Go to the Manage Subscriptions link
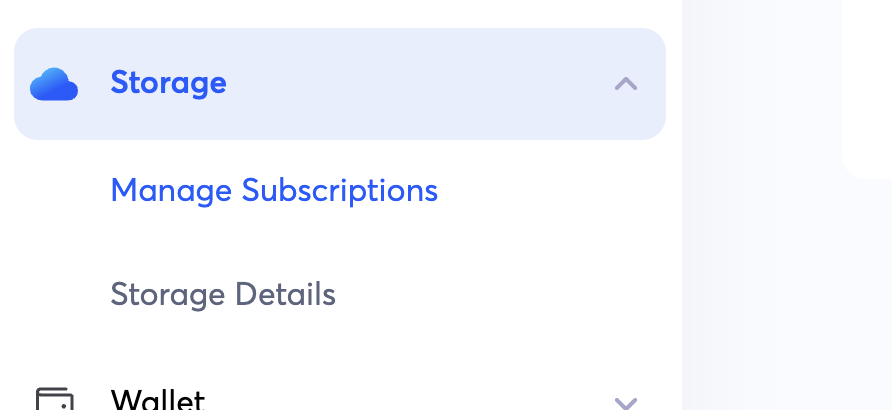Image resolution: width=892 pixels, height=410 pixels. click(x=274, y=190)
